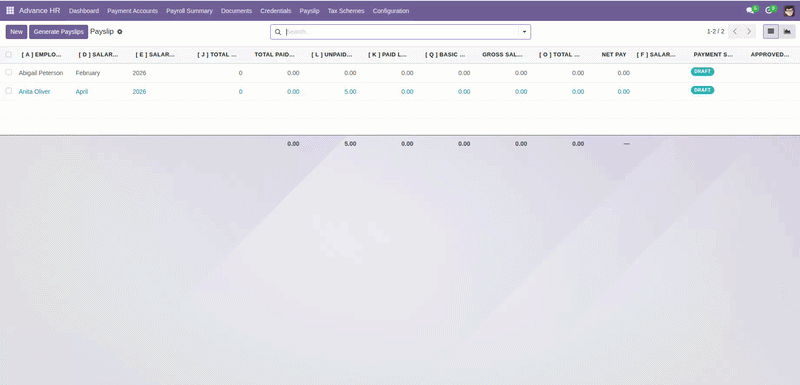The image size is (800, 385).
Task: Open the Tax Schemes menu
Action: (x=346, y=11)
